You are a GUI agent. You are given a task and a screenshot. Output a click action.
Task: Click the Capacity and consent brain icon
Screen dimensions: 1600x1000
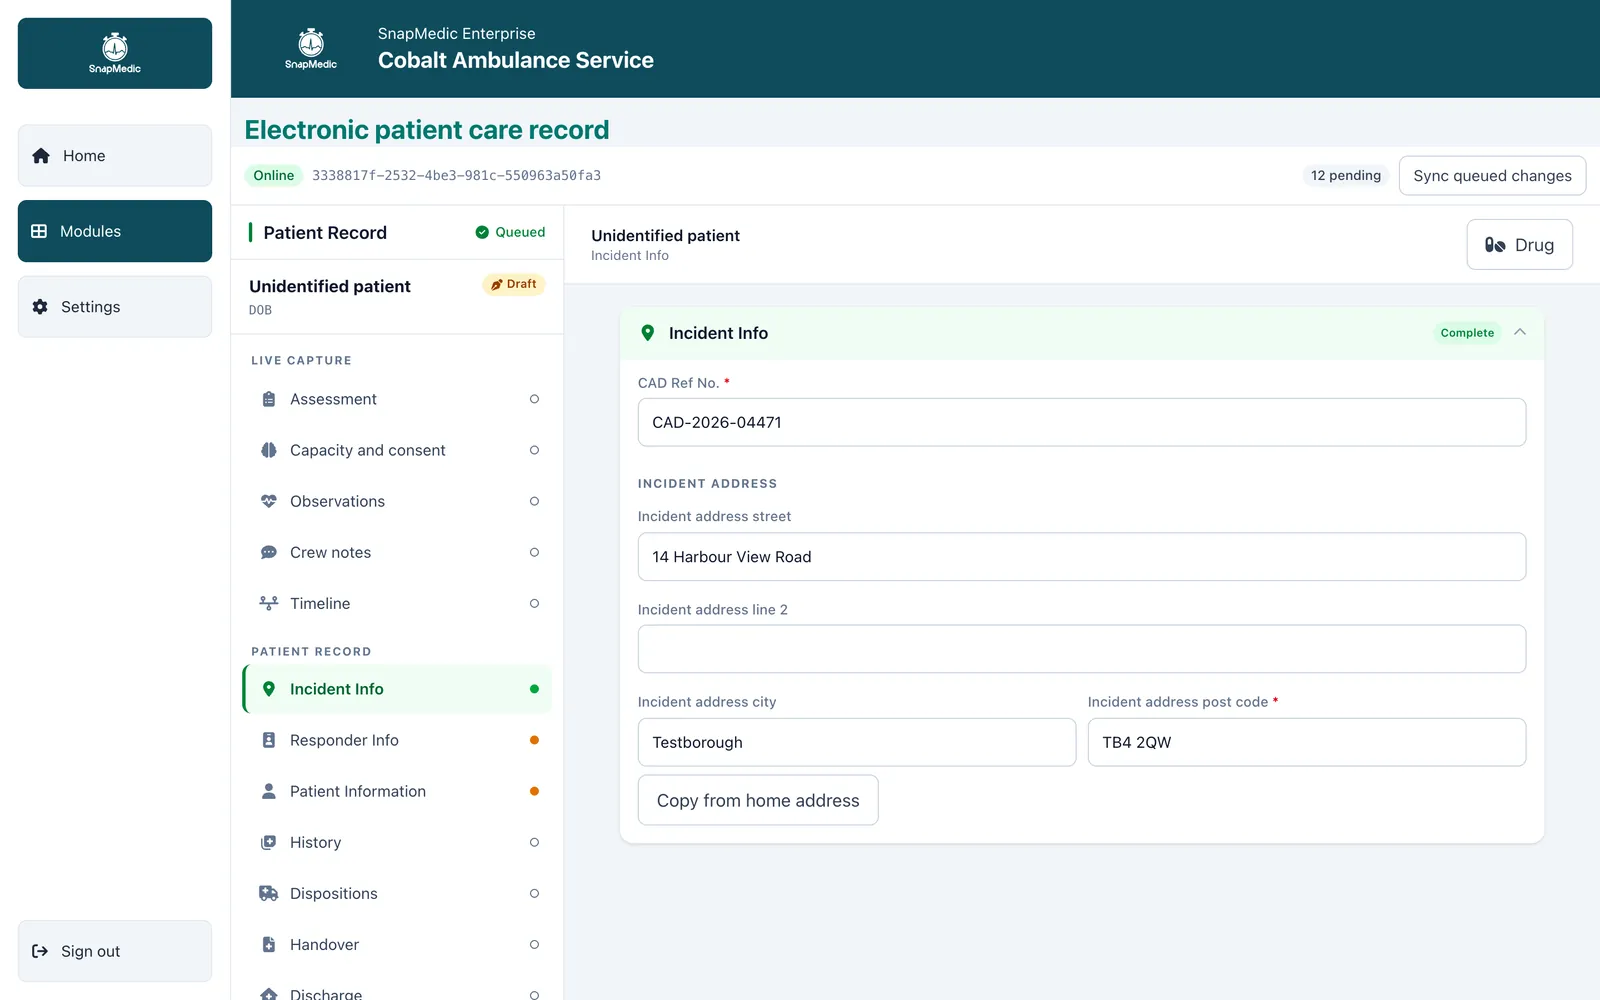tap(269, 450)
